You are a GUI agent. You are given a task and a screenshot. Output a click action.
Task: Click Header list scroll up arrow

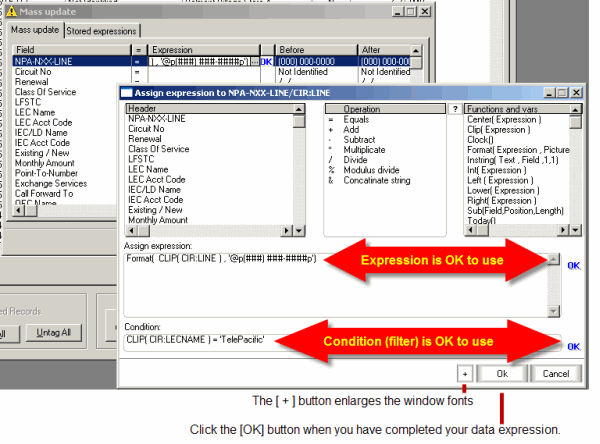tap(299, 109)
